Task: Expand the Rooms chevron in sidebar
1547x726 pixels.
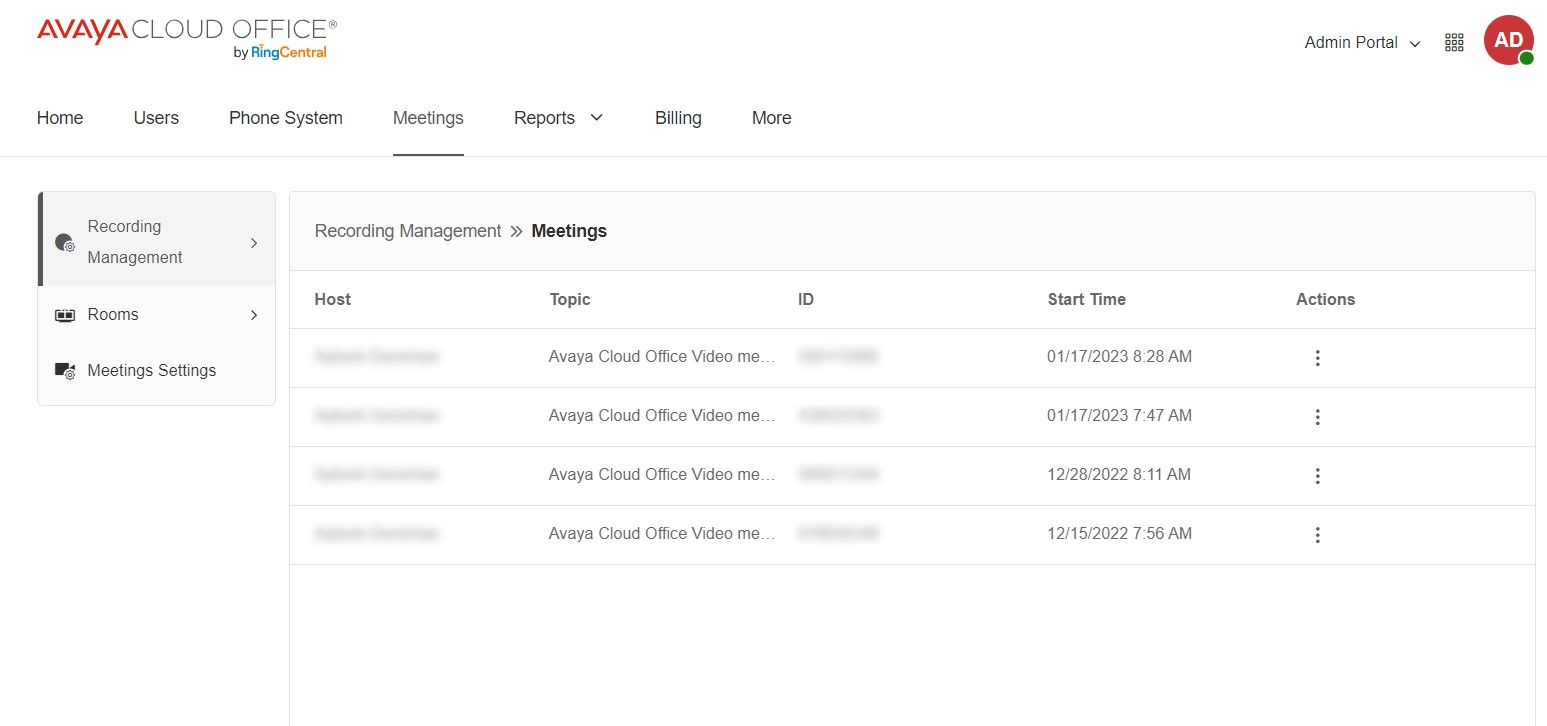Action: [254, 315]
